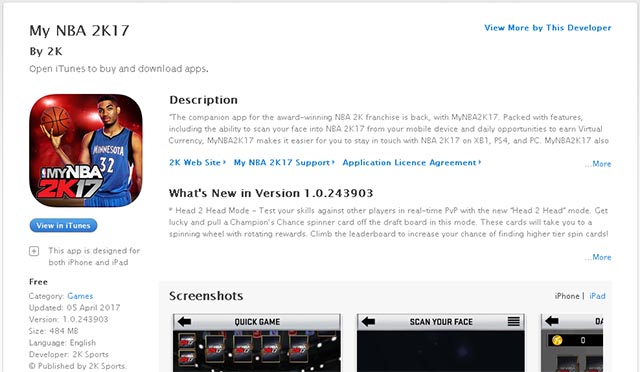Click the Description heading

tap(203, 100)
